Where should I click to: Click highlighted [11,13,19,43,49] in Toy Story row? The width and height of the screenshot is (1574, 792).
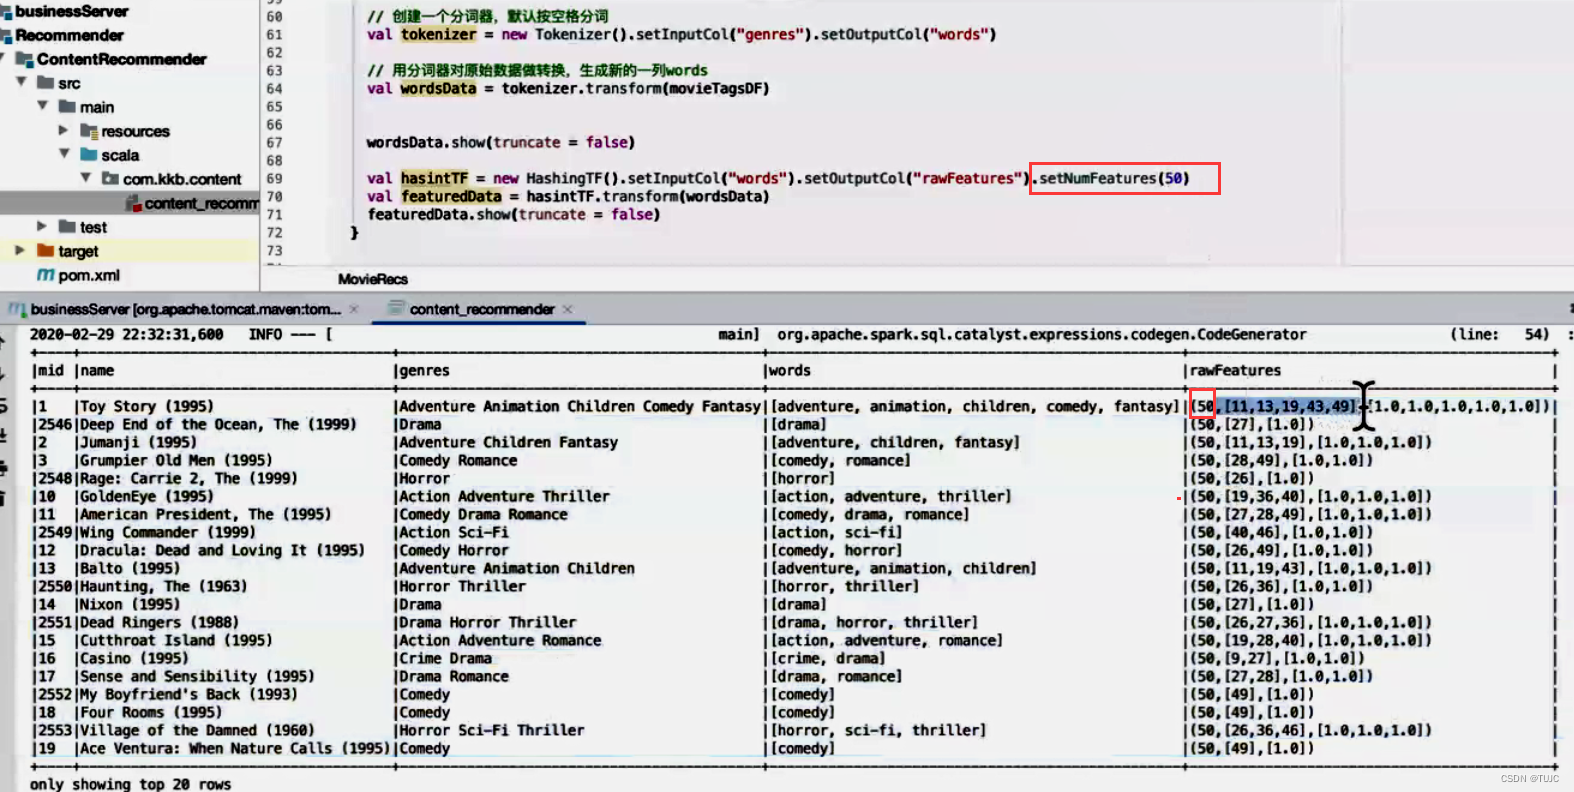[1291, 406]
